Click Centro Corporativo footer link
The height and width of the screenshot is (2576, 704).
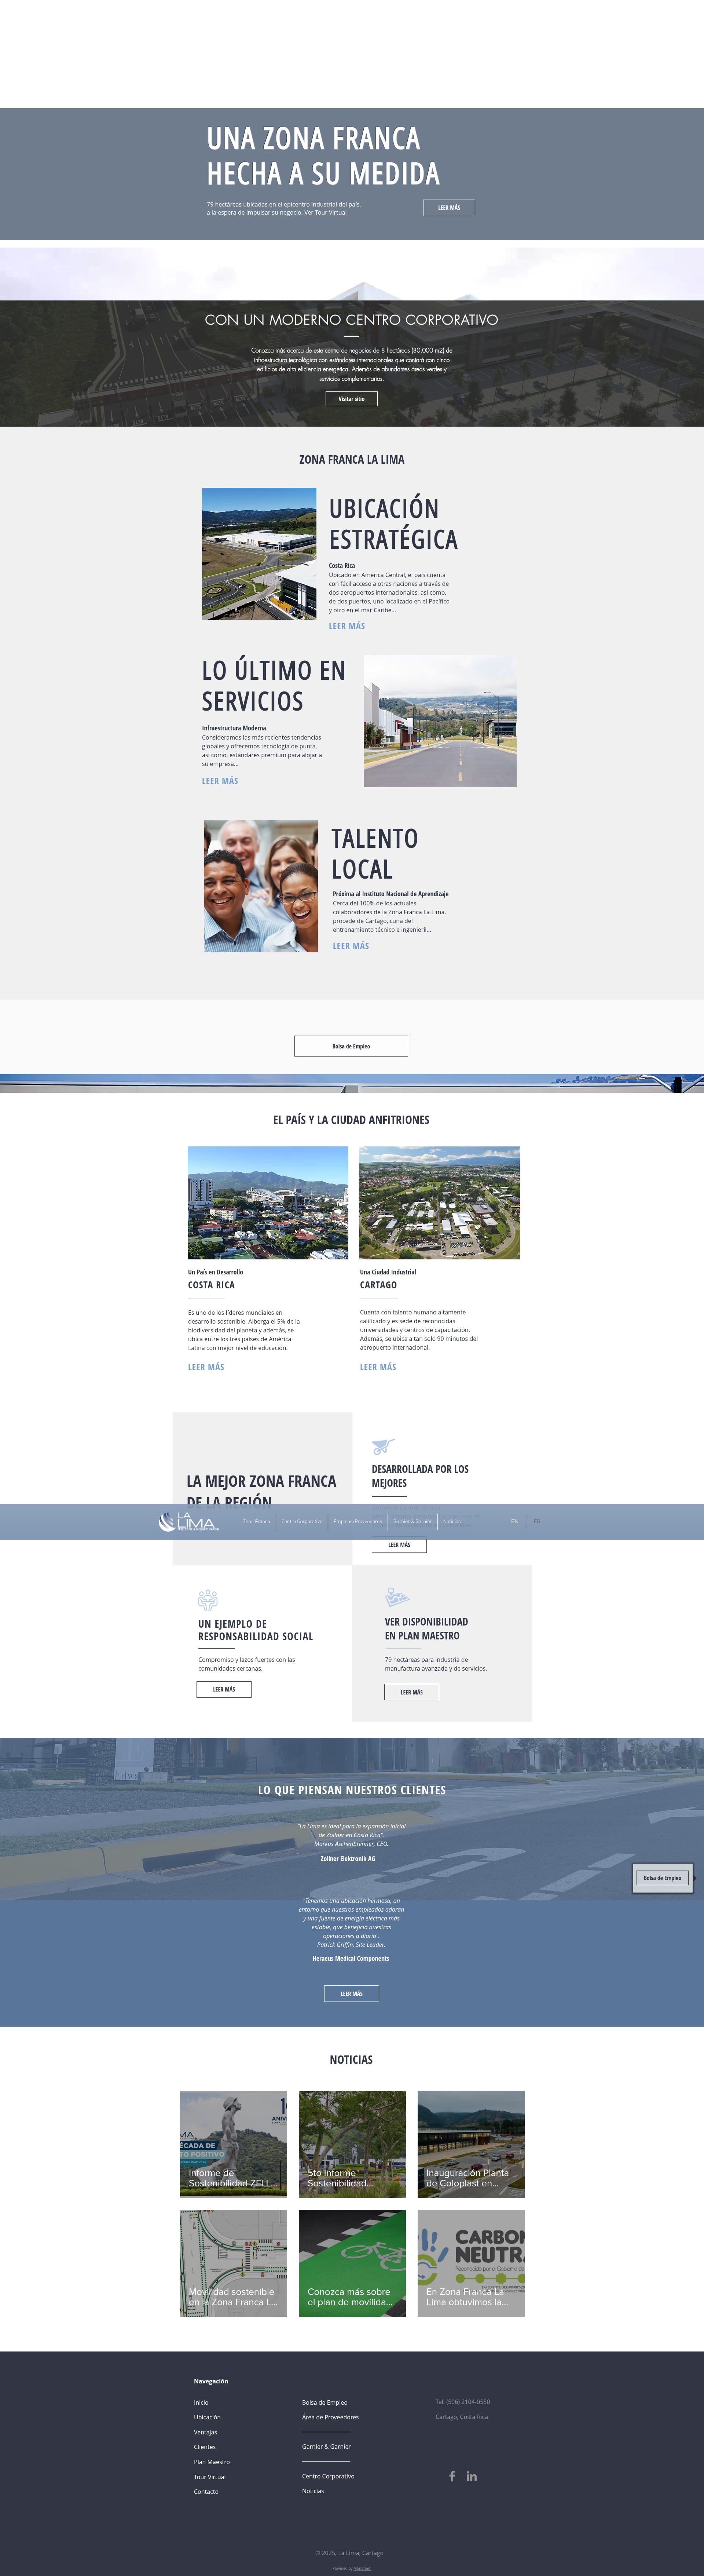(x=328, y=2476)
